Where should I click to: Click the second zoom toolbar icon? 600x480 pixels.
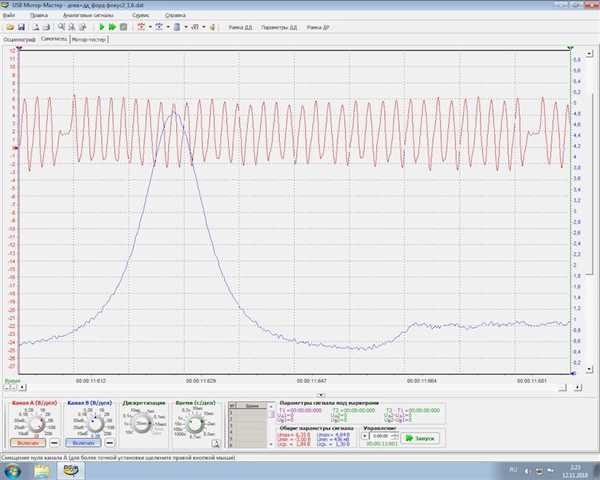(x=72, y=27)
